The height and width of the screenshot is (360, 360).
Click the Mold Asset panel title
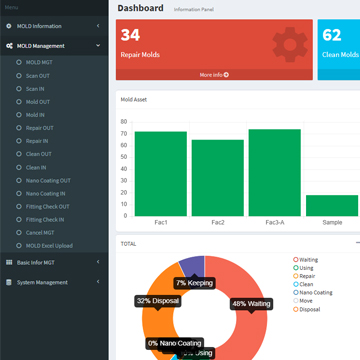134,99
